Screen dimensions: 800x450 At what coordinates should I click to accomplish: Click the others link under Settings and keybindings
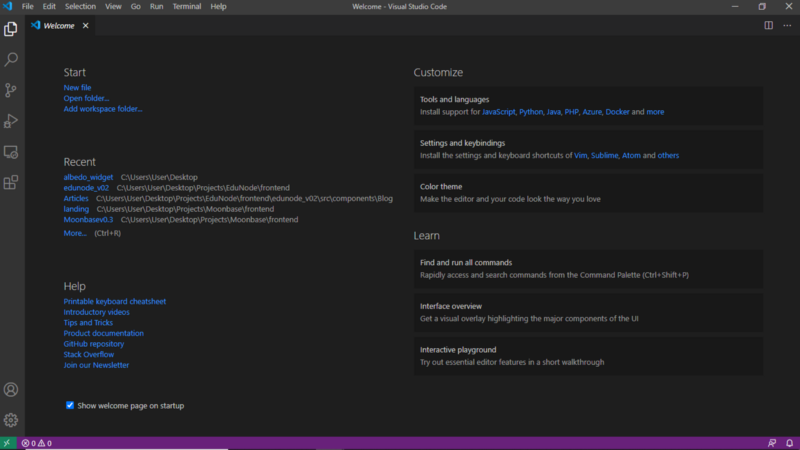tap(668, 156)
